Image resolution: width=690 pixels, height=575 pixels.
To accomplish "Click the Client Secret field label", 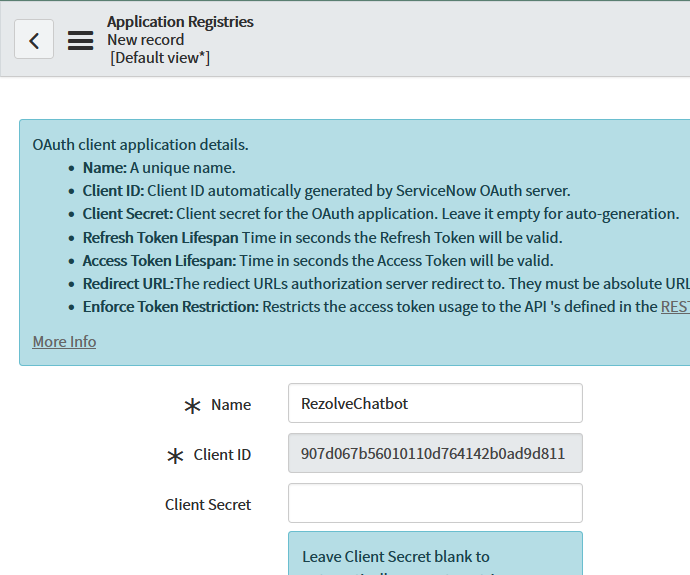I will [208, 505].
